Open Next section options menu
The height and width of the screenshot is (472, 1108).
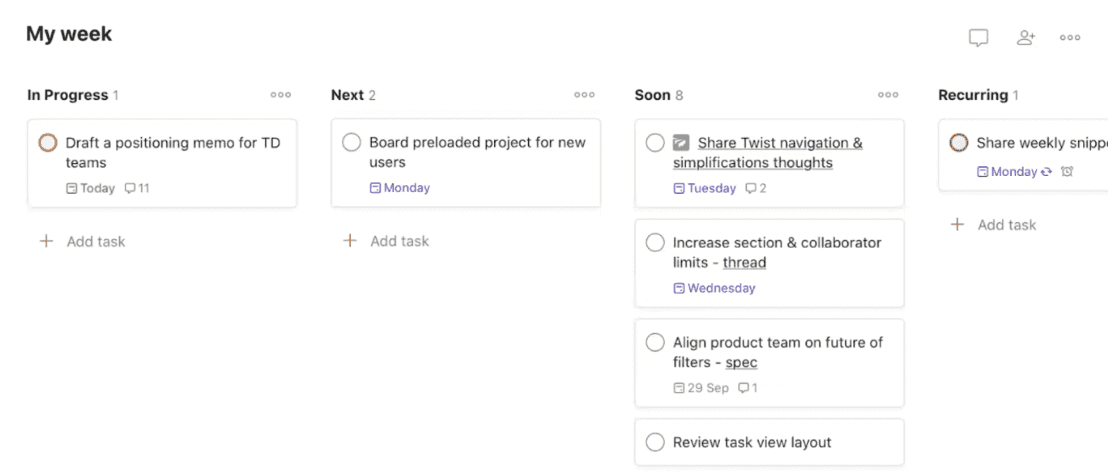585,95
